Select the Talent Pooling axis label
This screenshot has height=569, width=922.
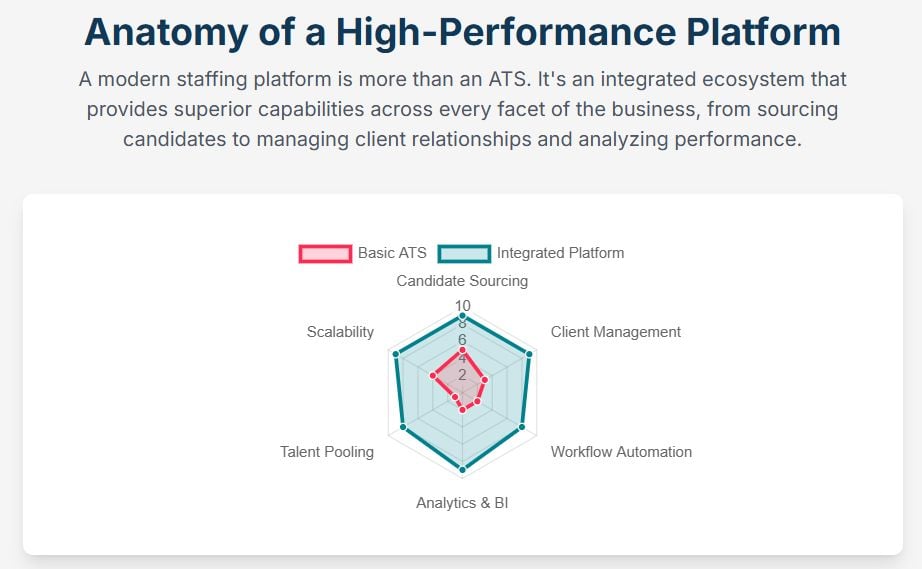click(x=327, y=451)
